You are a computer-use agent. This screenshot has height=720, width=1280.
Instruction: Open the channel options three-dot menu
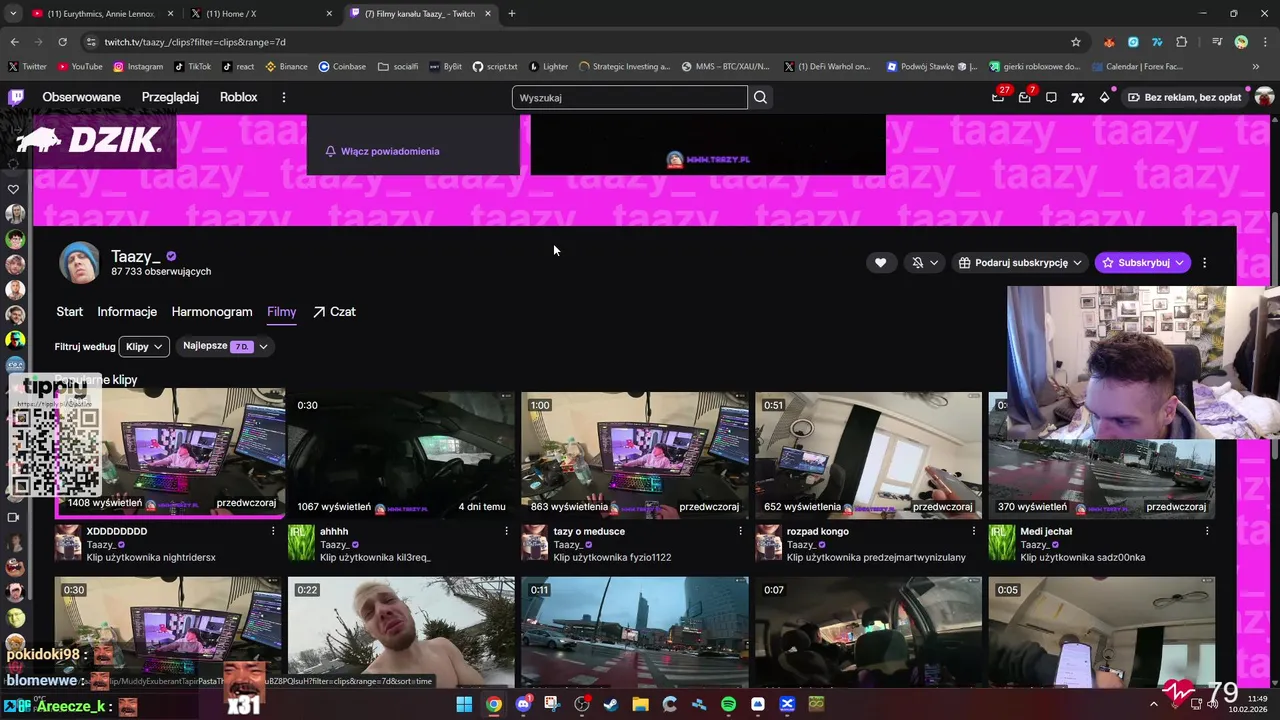1204,263
